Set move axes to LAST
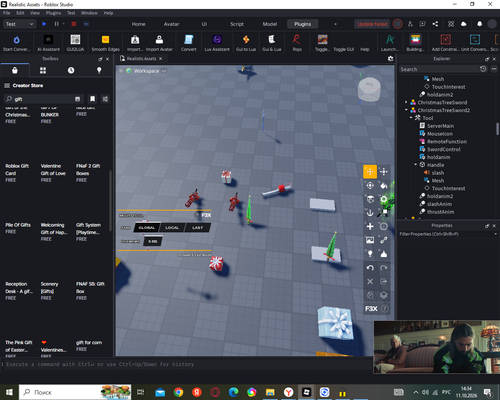 coord(197,228)
